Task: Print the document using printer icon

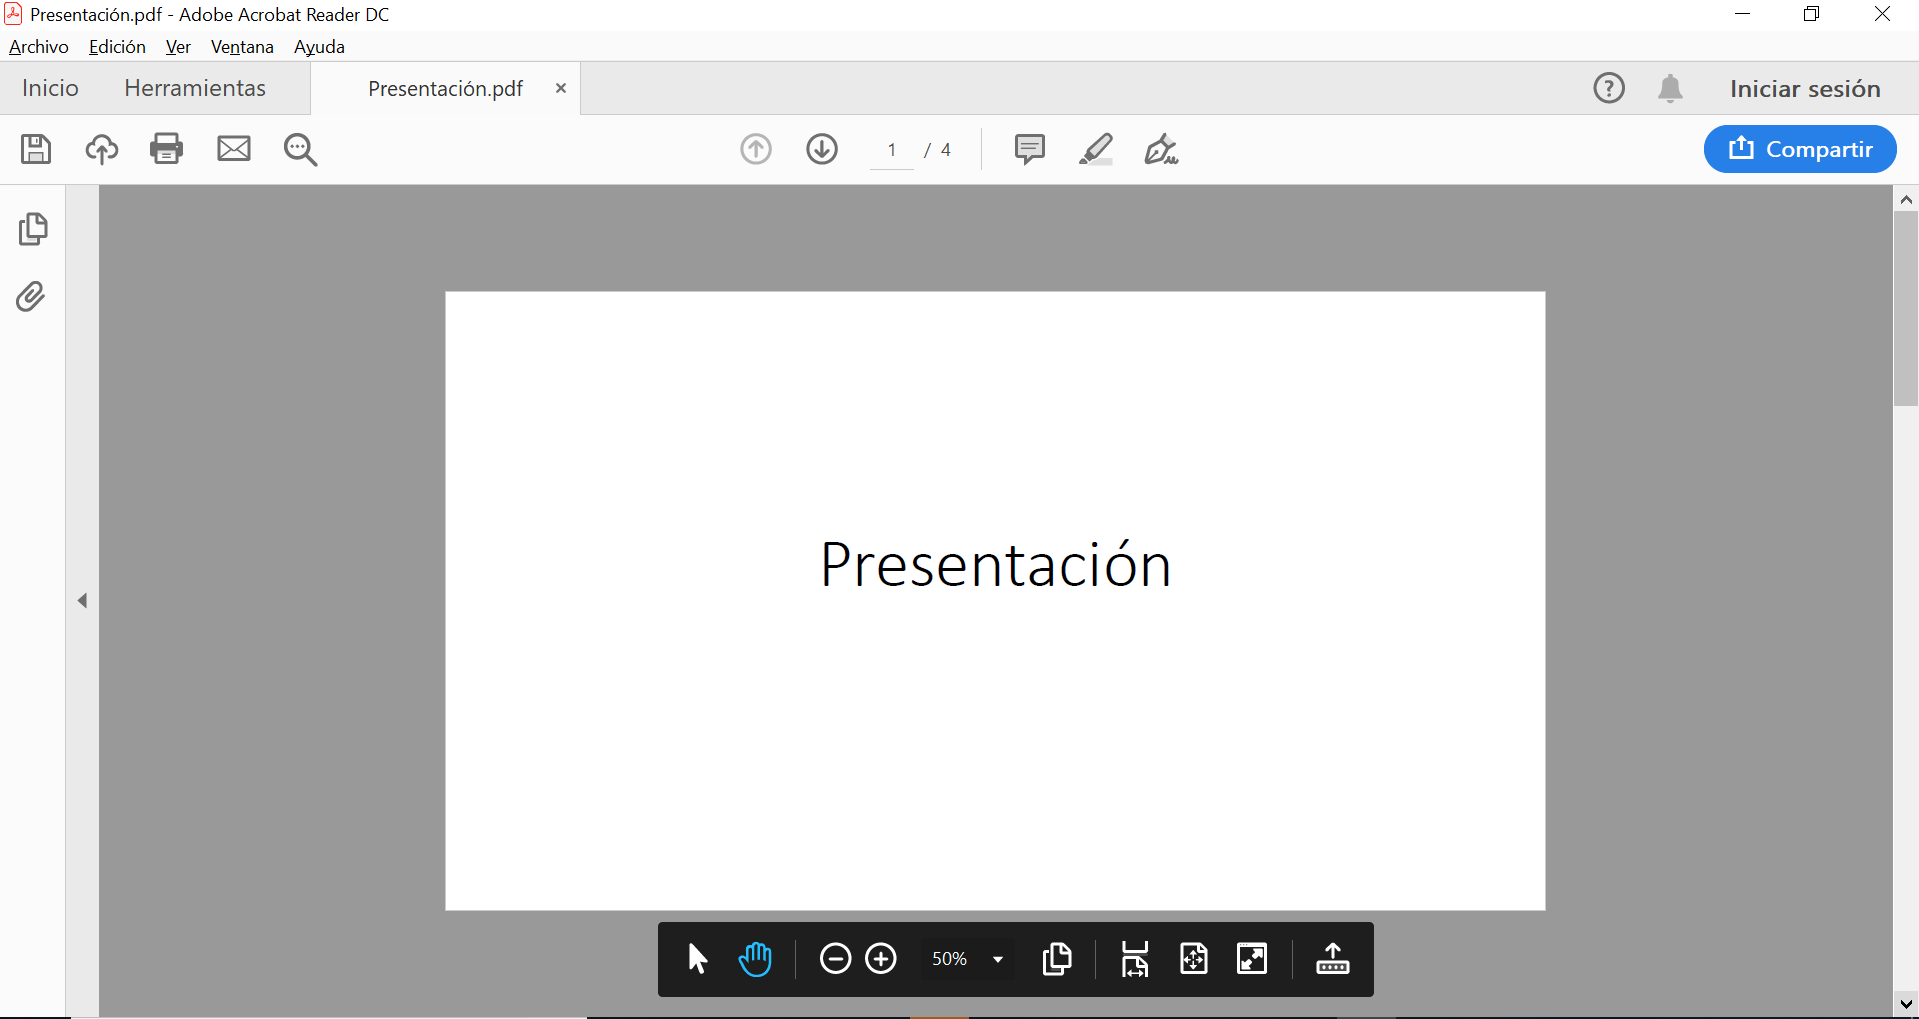Action: pyautogui.click(x=166, y=149)
